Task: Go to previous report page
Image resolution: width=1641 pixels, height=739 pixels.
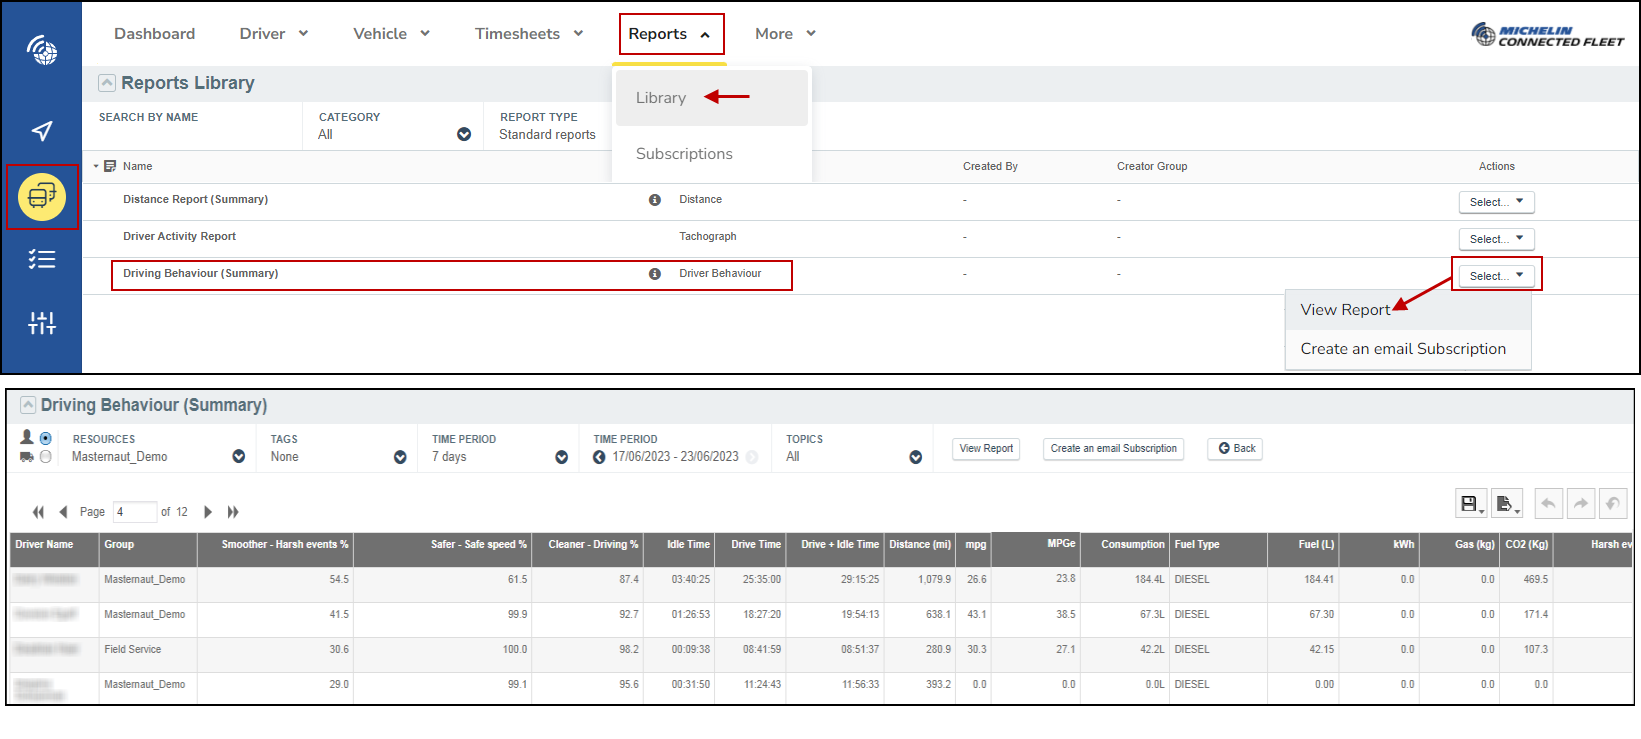Action: [63, 512]
